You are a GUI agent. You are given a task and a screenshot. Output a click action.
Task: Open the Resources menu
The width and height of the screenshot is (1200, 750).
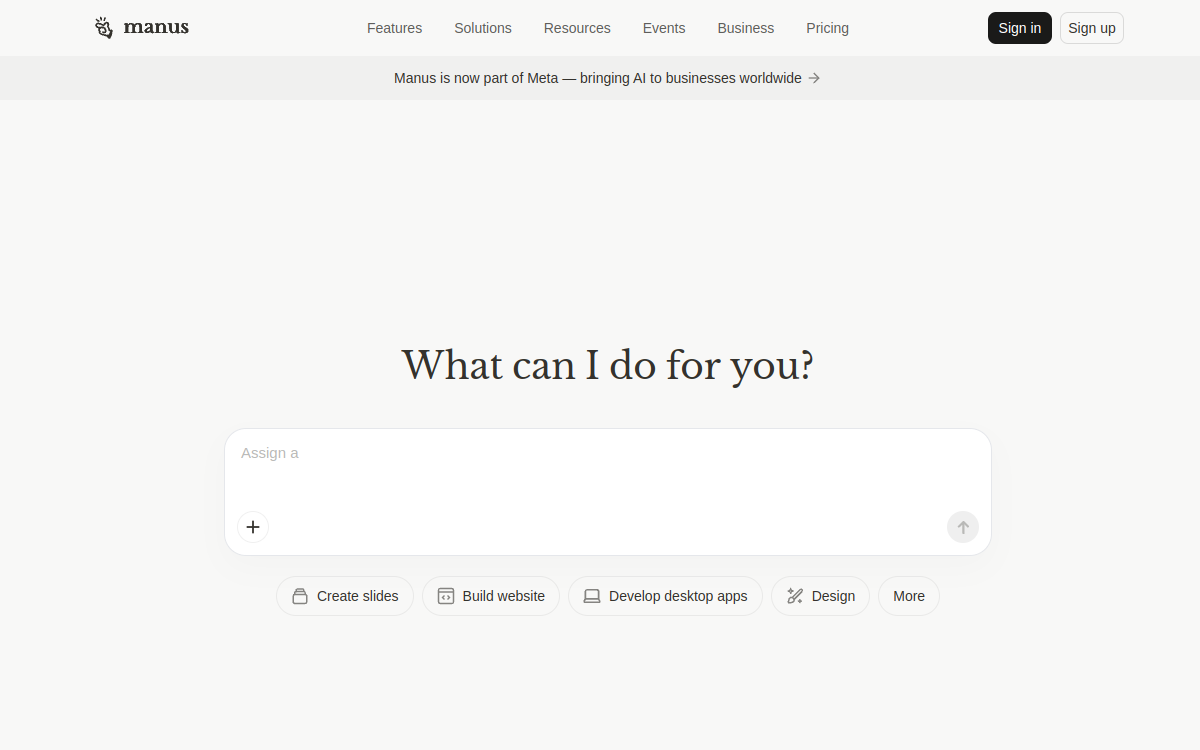tap(577, 28)
